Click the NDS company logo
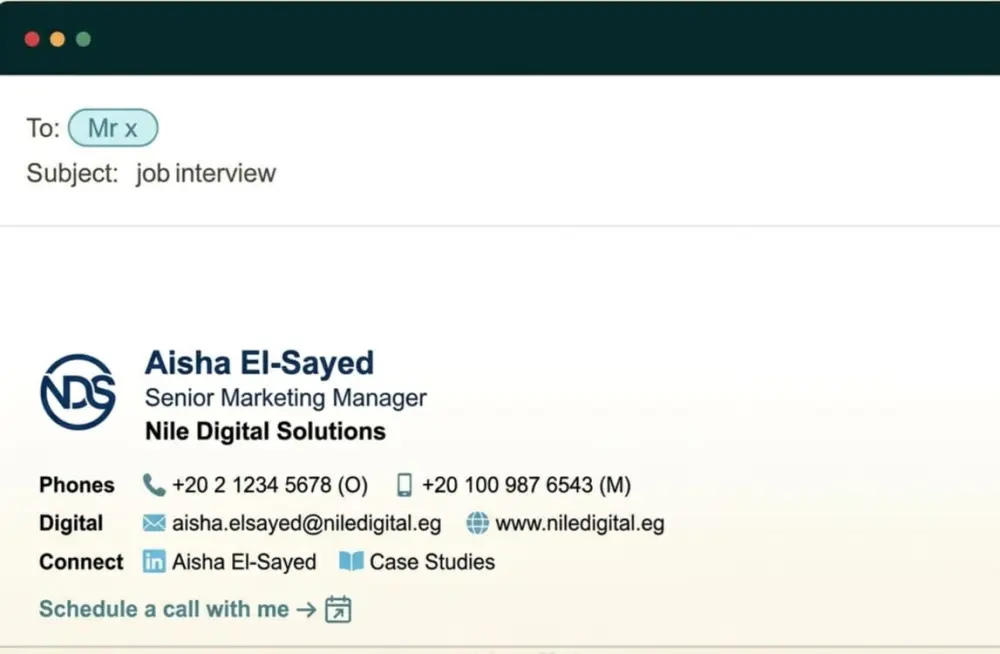 pos(78,392)
